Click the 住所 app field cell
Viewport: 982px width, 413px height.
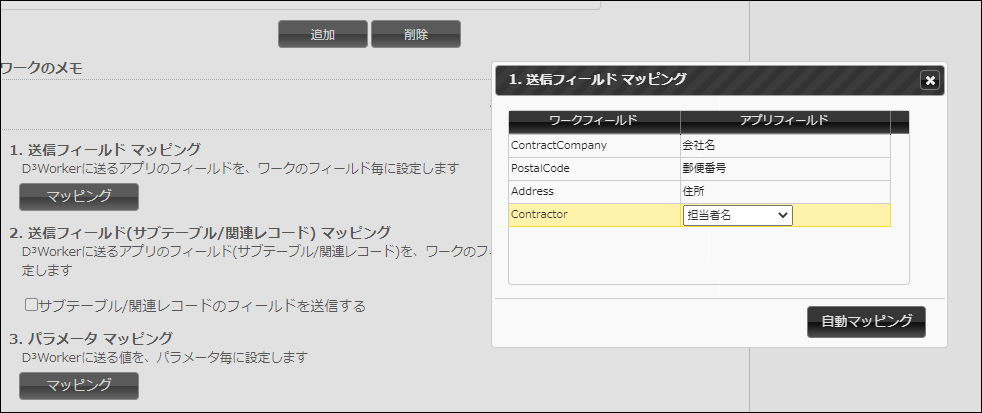[785, 192]
